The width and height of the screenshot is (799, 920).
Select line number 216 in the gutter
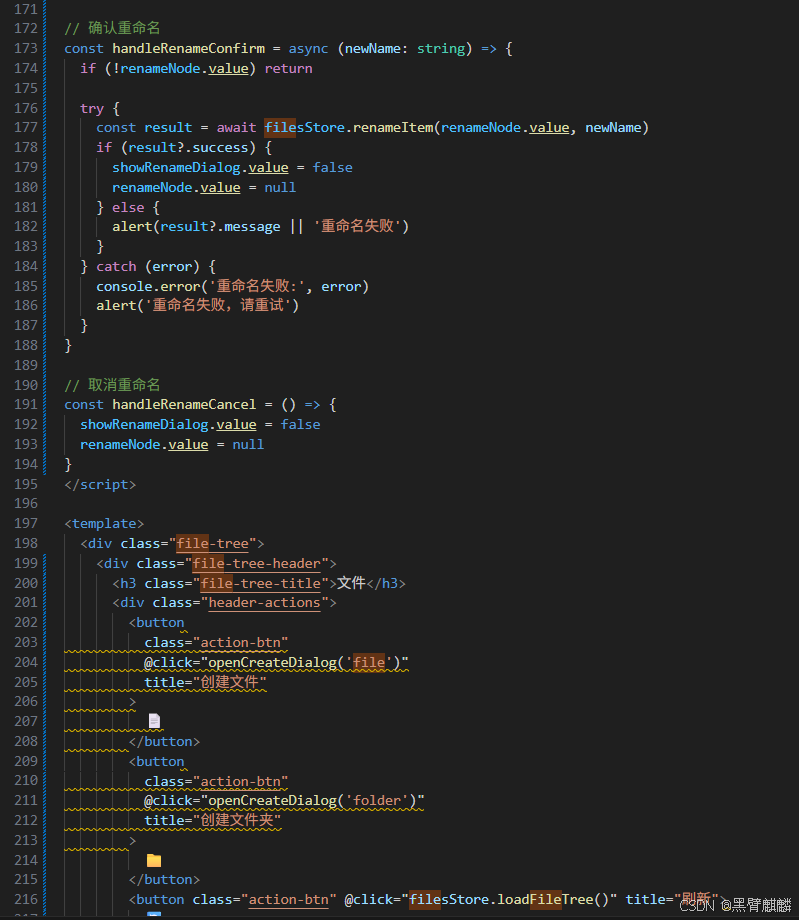(x=26, y=900)
